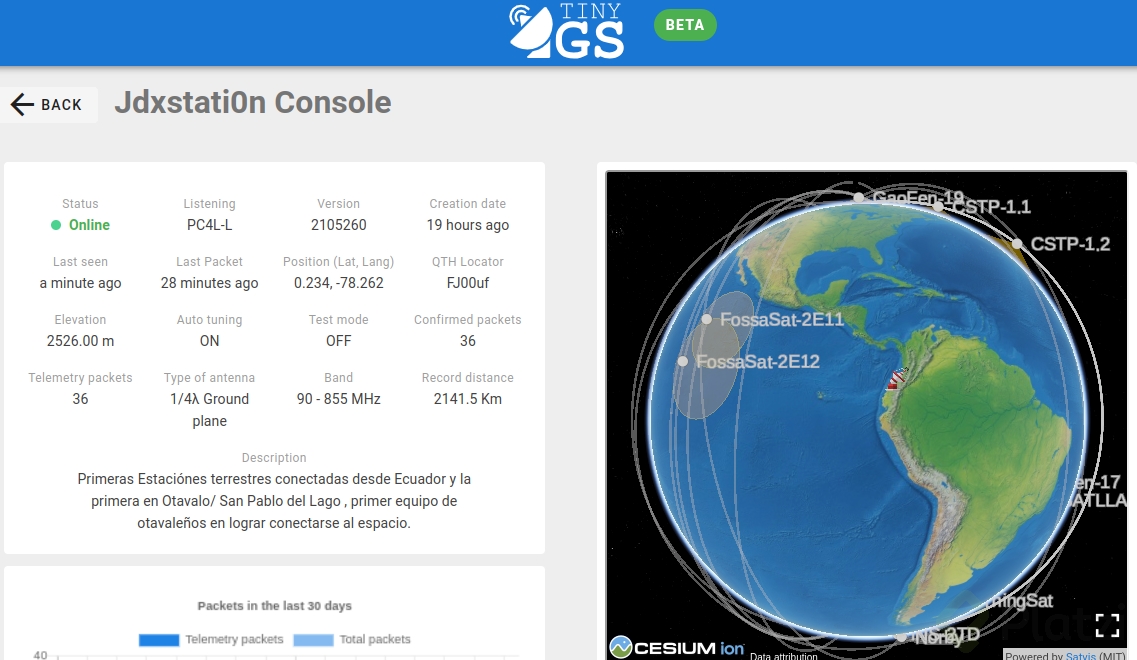This screenshot has width=1137, height=660.
Task: Toggle the Telemetry packets chart legend
Action: point(211,640)
